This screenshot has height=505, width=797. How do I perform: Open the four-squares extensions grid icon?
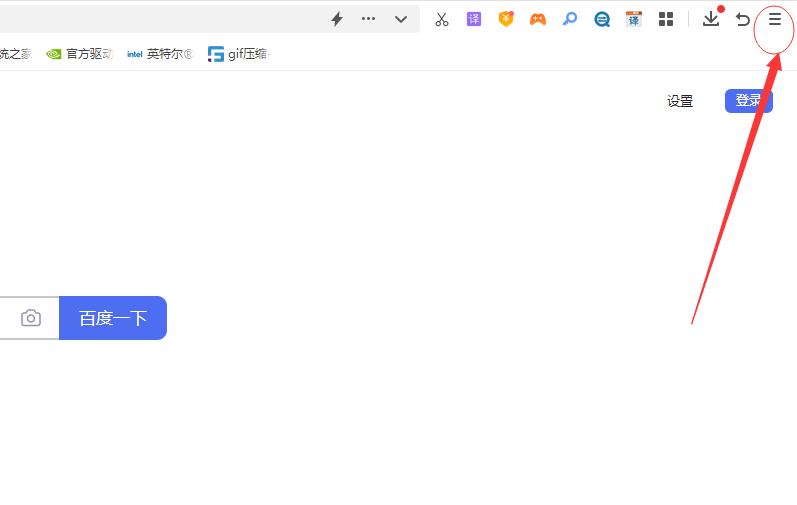[666, 19]
